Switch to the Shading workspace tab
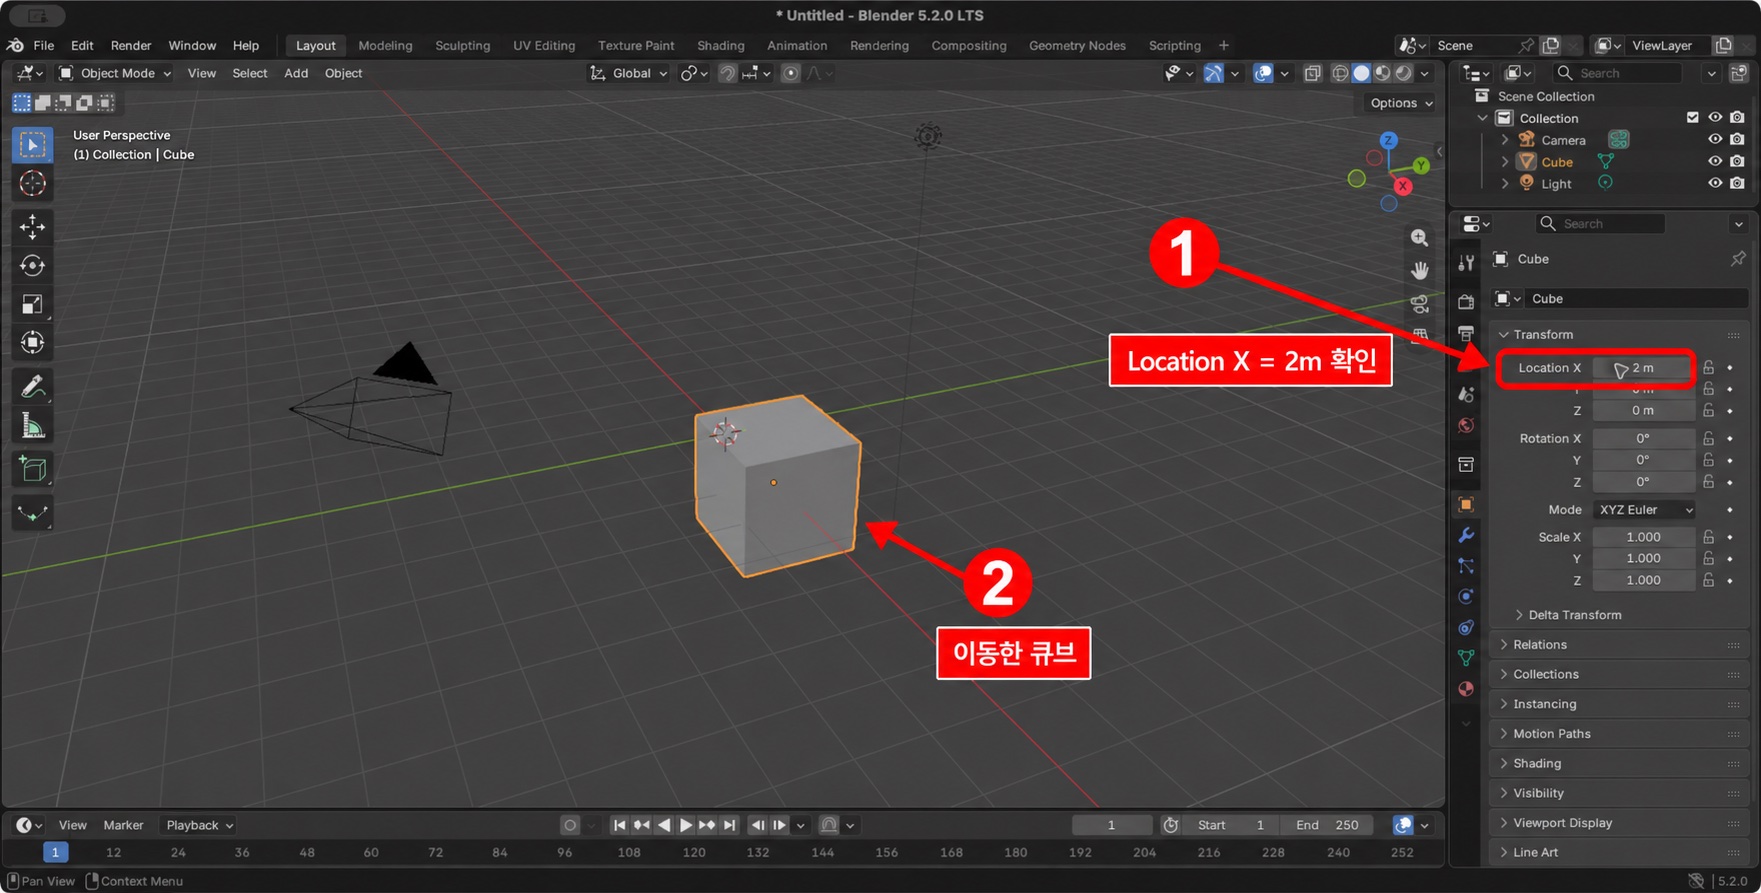1761x893 pixels. pos(721,45)
